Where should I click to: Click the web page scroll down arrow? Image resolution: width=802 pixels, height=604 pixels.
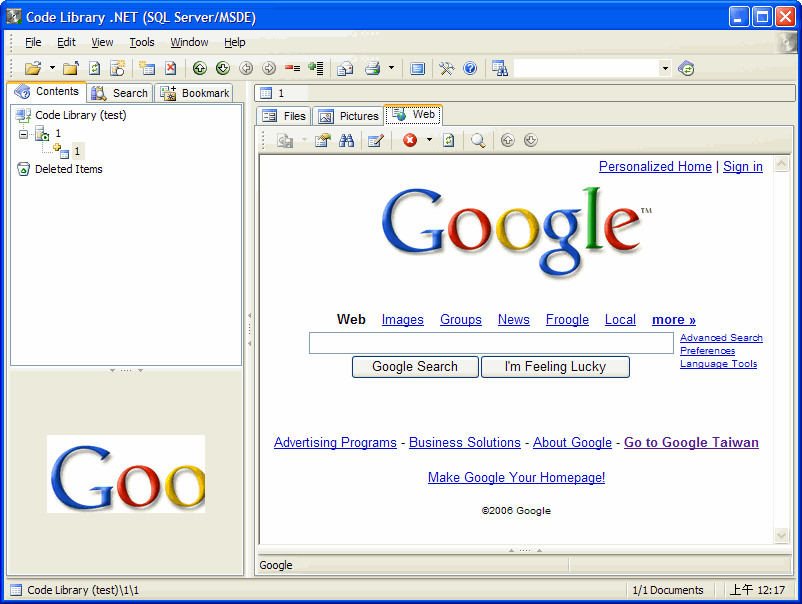point(781,535)
